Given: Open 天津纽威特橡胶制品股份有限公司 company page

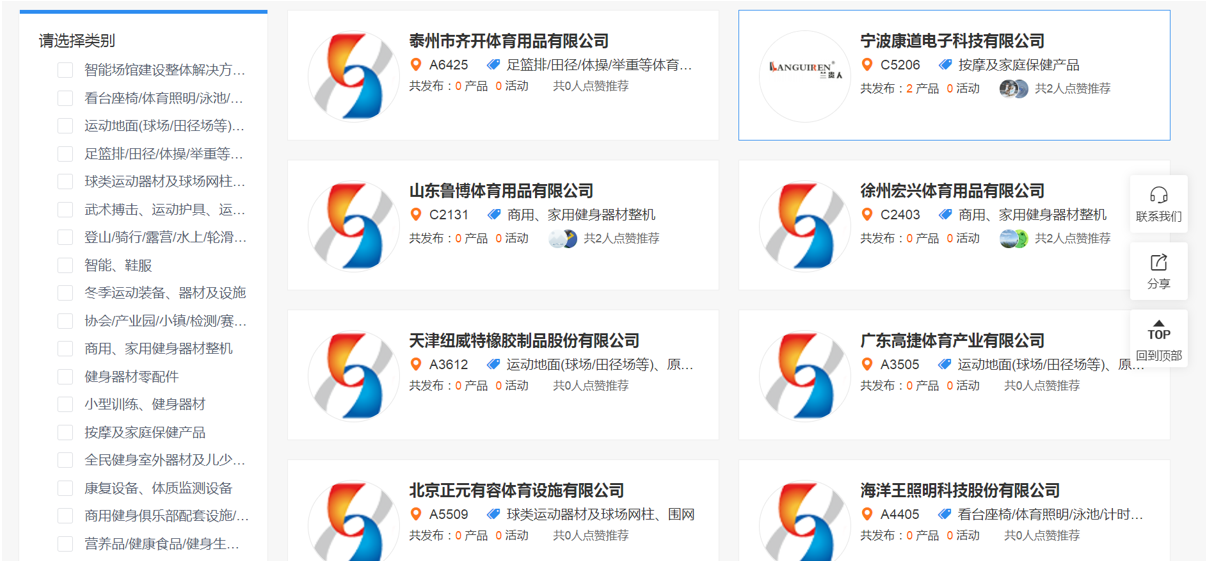Looking at the screenshot, I should click(x=524, y=341).
